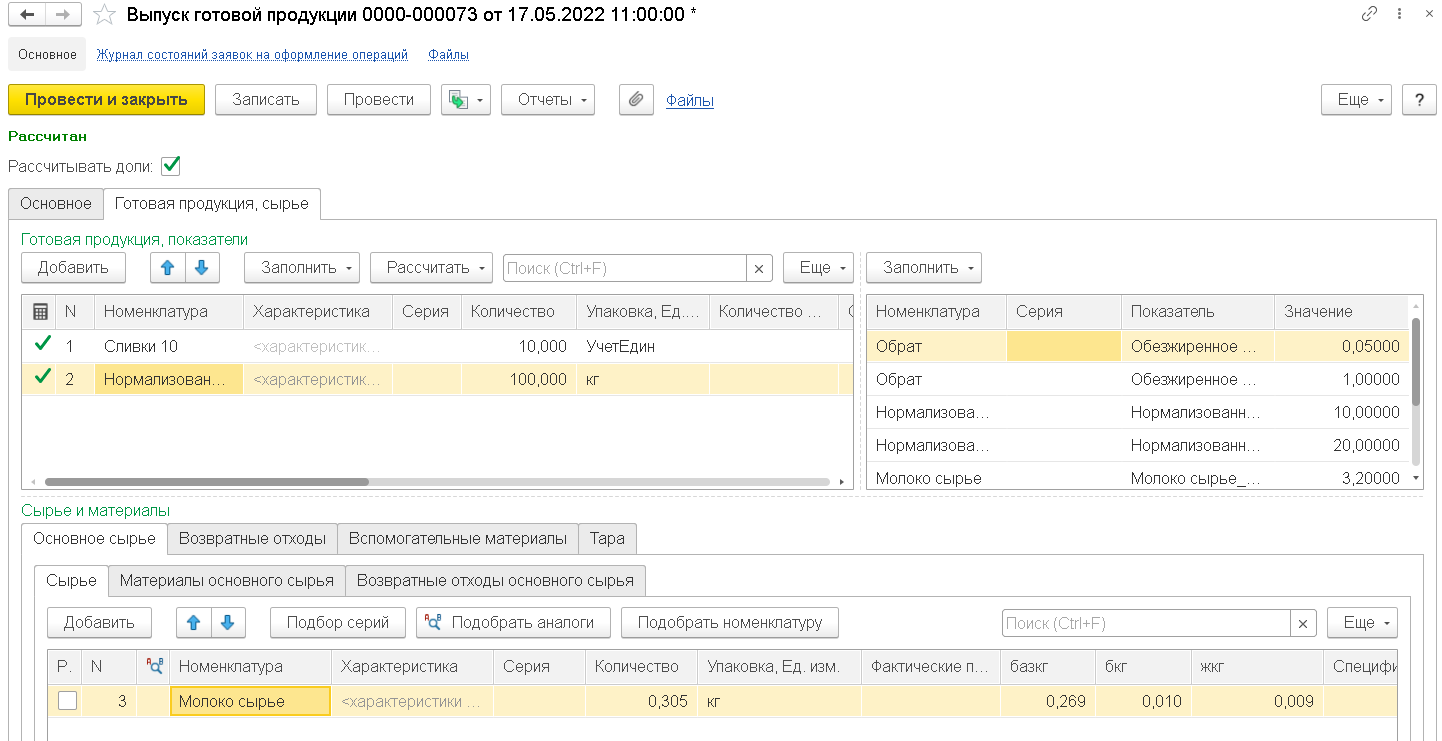Sort by Значение column header
The height and width of the screenshot is (741, 1442).
coord(1342,312)
